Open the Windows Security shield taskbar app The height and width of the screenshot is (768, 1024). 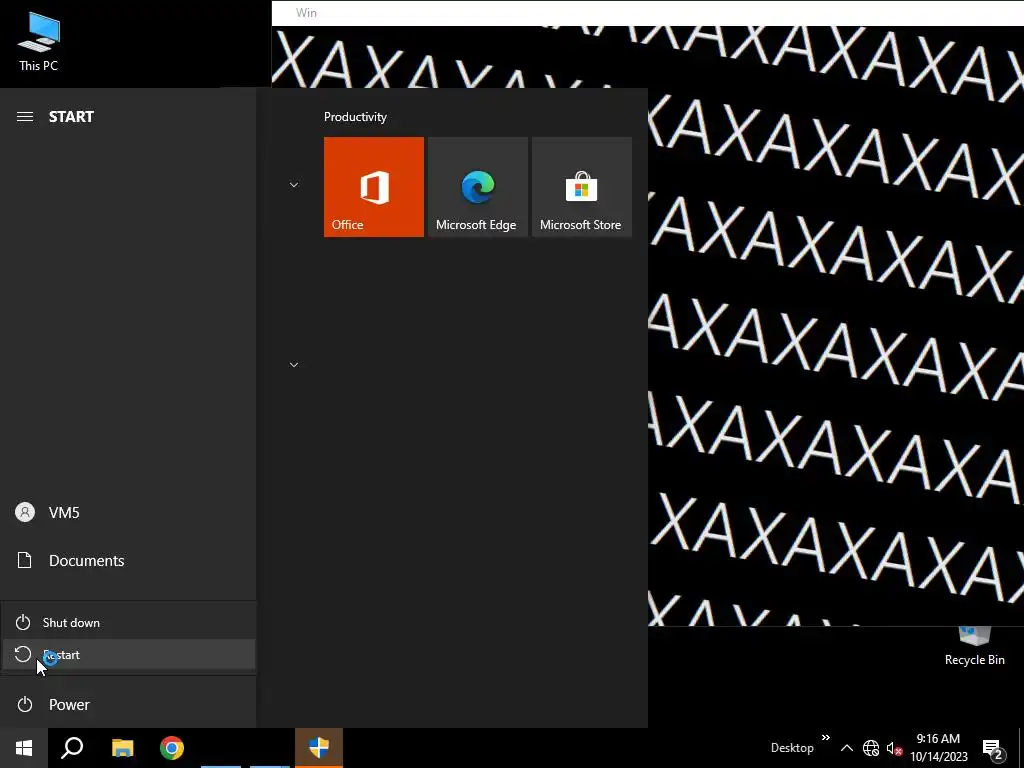click(319, 748)
